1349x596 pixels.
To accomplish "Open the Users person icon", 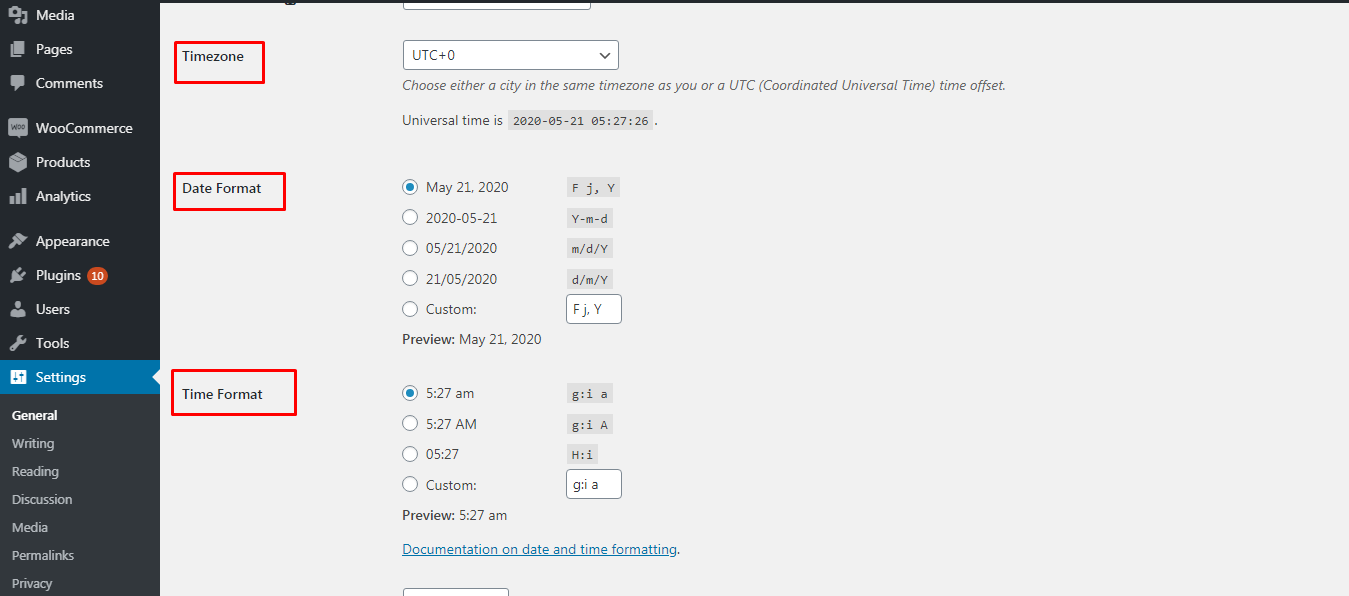I will click(x=18, y=309).
